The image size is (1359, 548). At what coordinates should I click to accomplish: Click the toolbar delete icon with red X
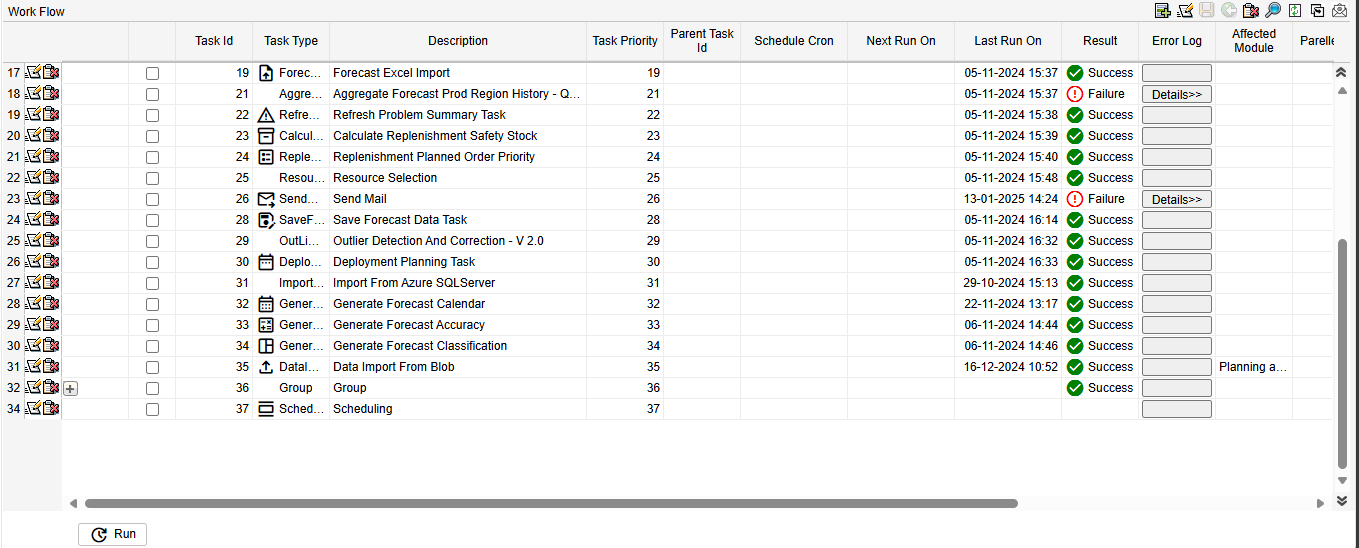(1251, 10)
